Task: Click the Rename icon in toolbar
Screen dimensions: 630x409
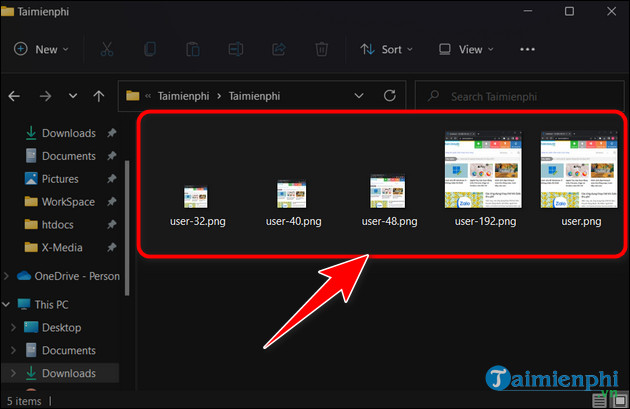Action: 235,49
